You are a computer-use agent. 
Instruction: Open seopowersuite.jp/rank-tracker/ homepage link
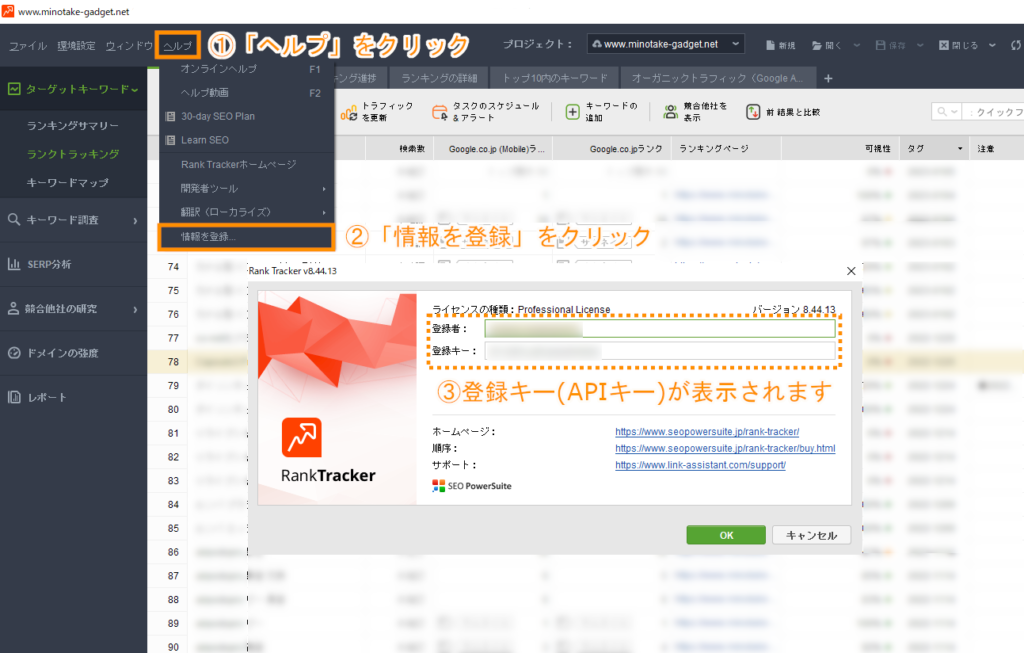707,432
